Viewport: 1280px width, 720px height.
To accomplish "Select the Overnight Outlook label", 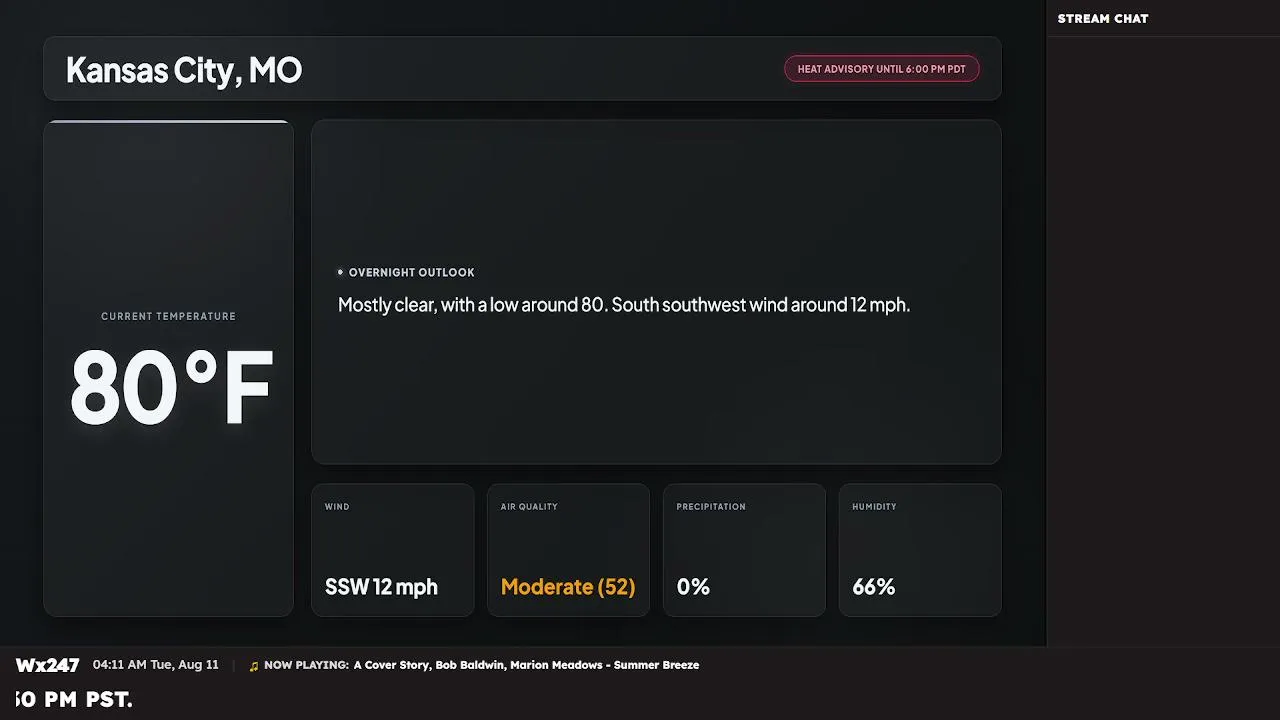I will point(412,272).
